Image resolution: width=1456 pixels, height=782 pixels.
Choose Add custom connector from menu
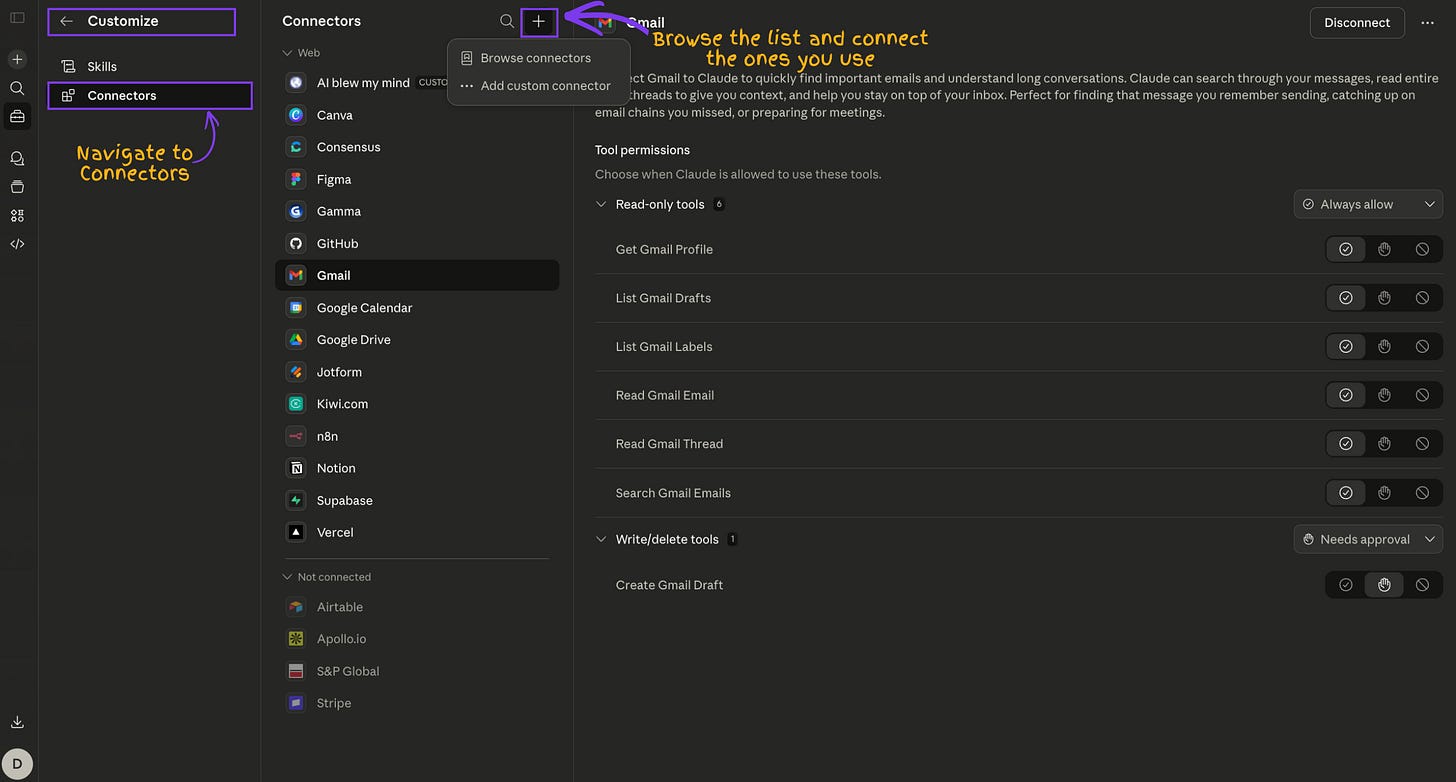coord(538,86)
